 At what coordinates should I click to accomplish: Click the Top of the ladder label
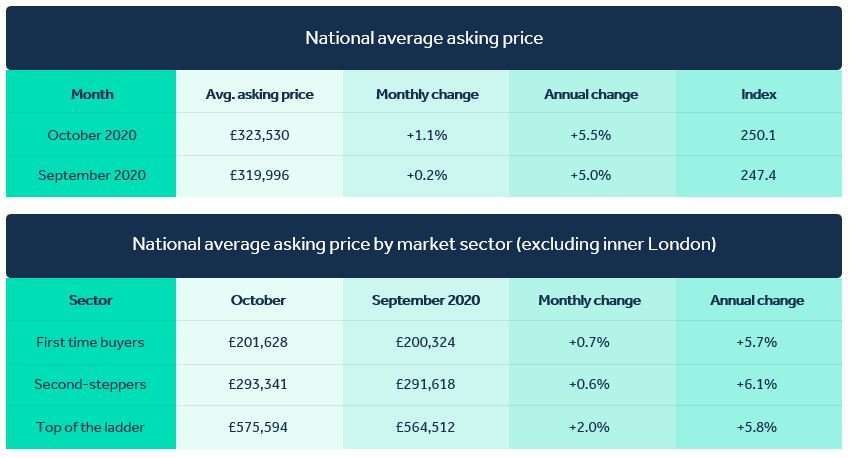click(90, 427)
